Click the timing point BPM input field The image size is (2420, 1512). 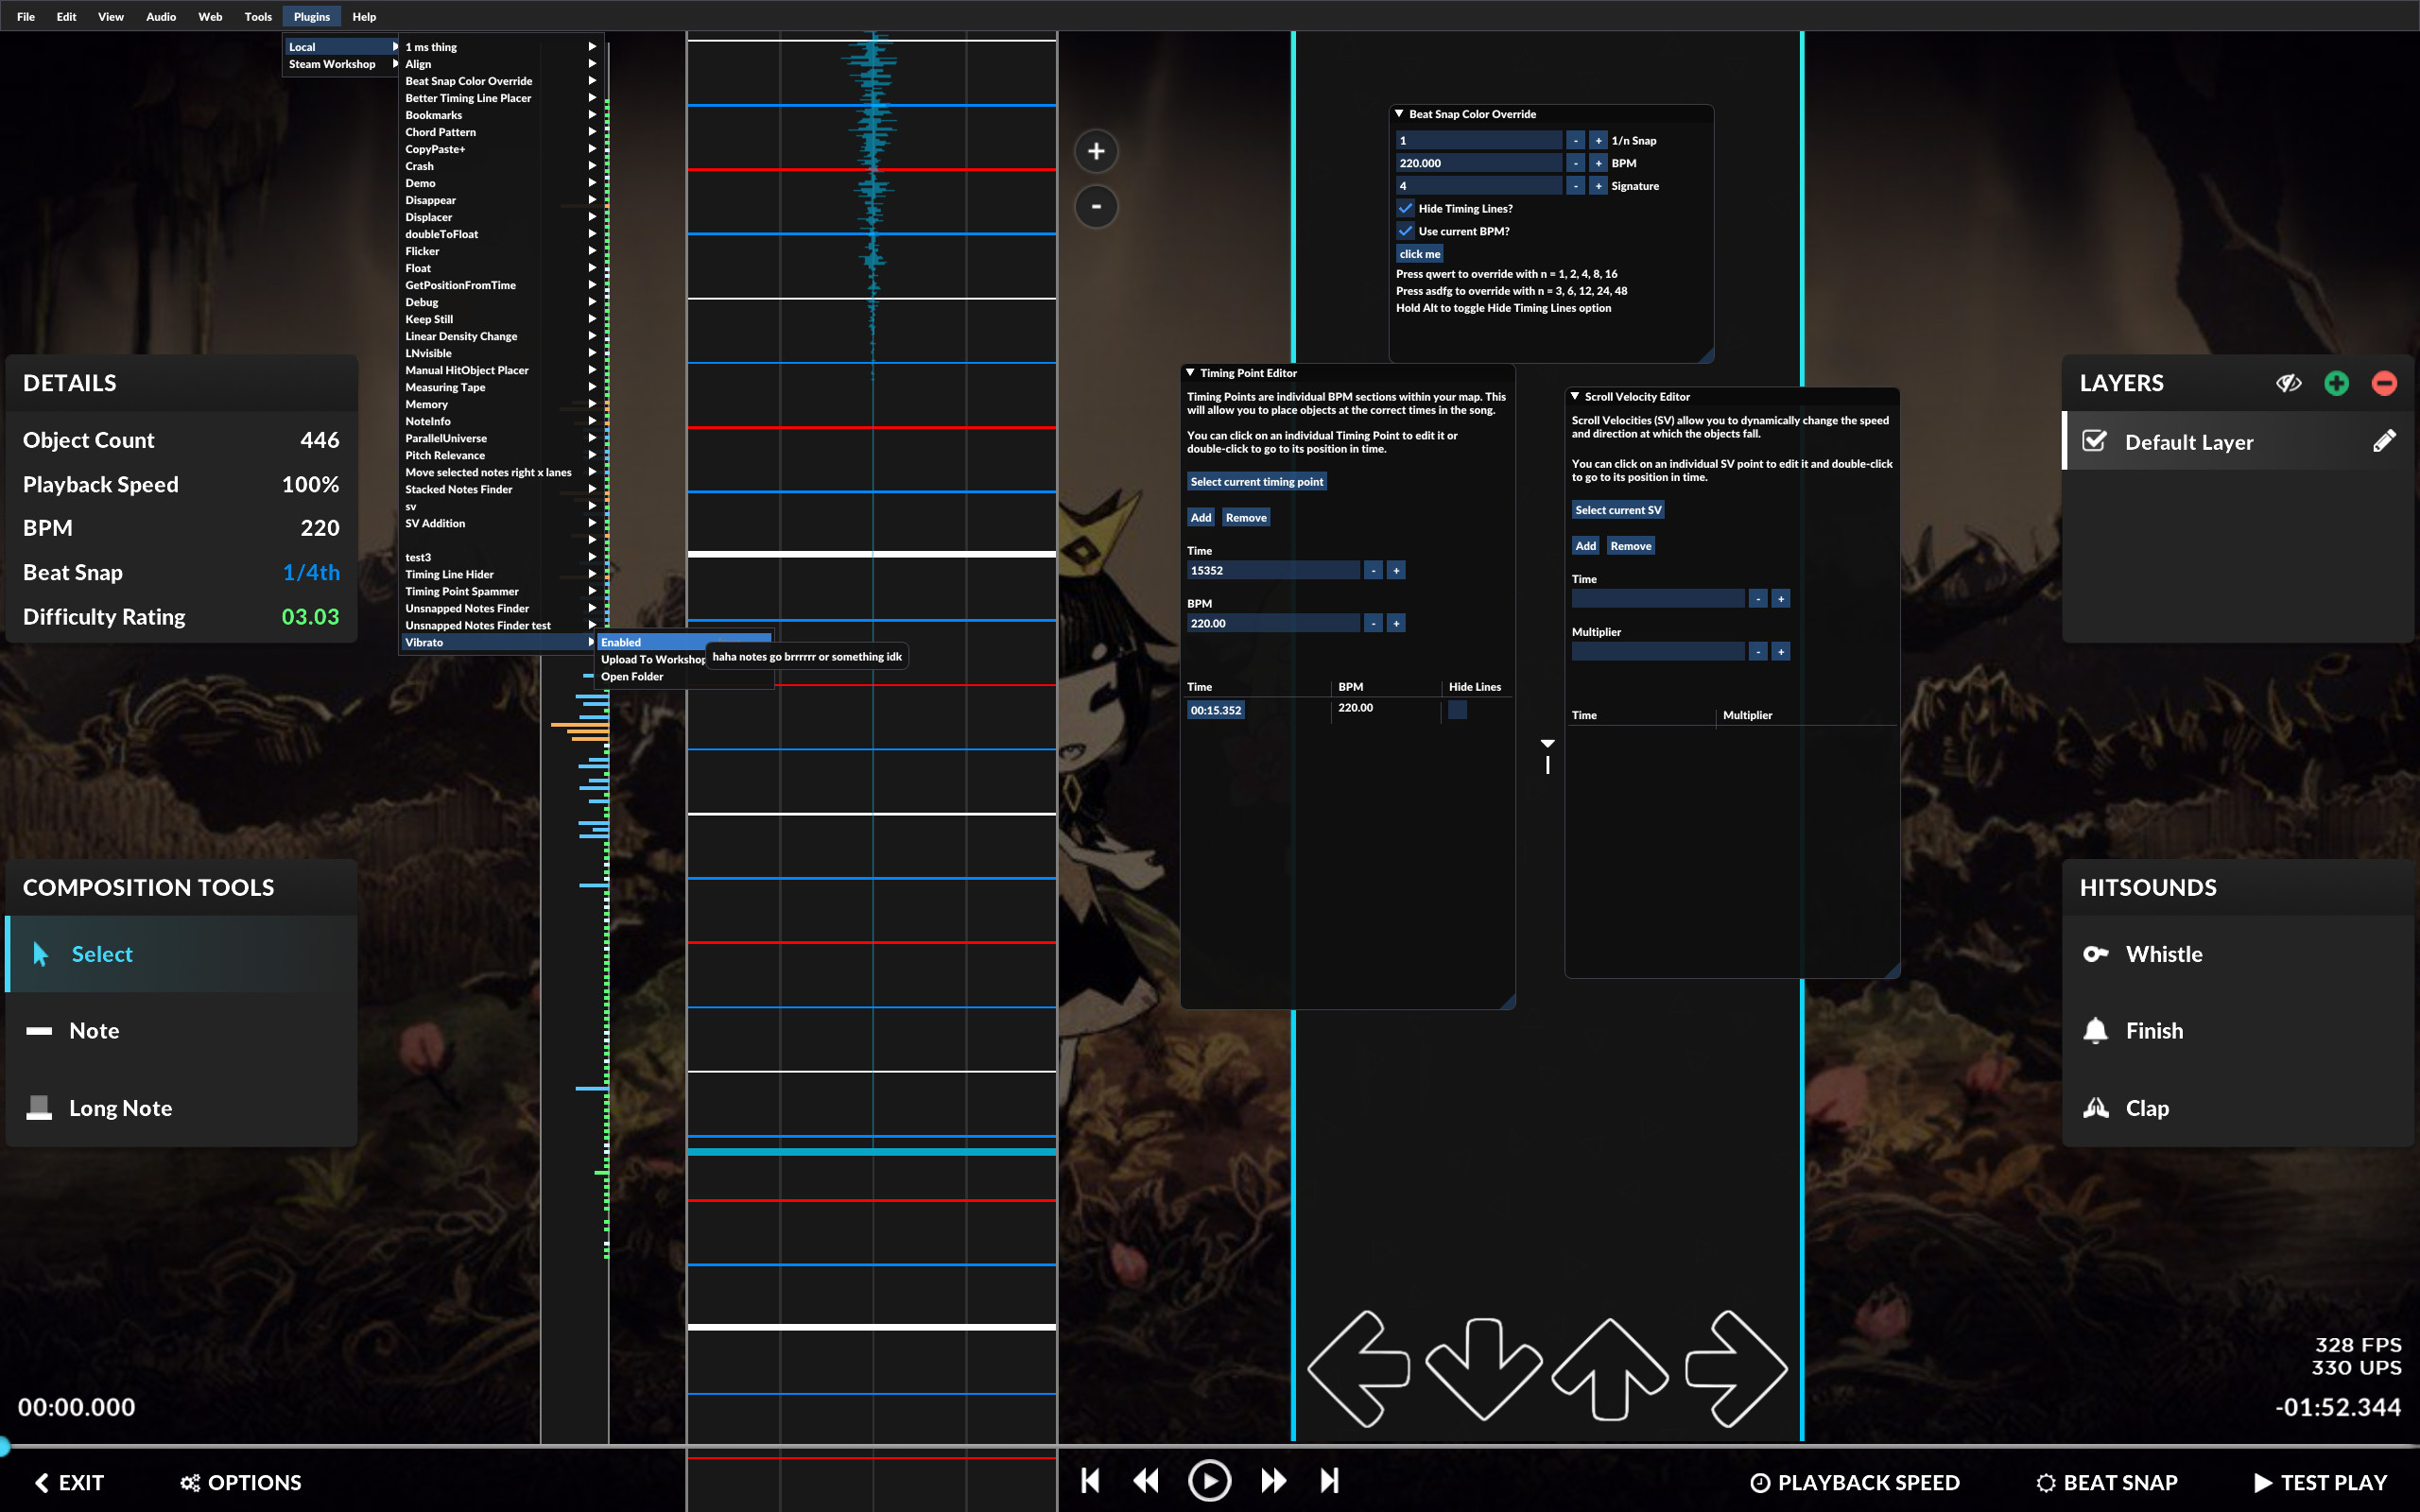[1272, 623]
